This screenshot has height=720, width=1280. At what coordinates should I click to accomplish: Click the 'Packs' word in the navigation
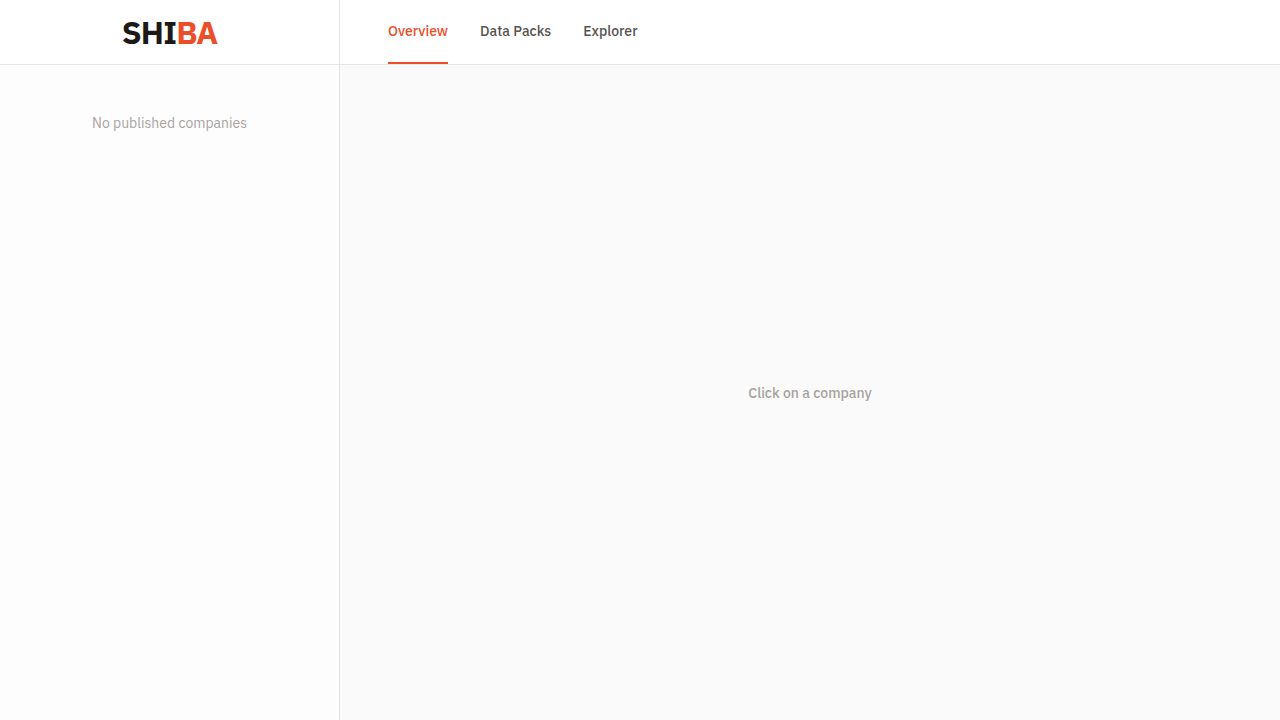click(x=532, y=31)
